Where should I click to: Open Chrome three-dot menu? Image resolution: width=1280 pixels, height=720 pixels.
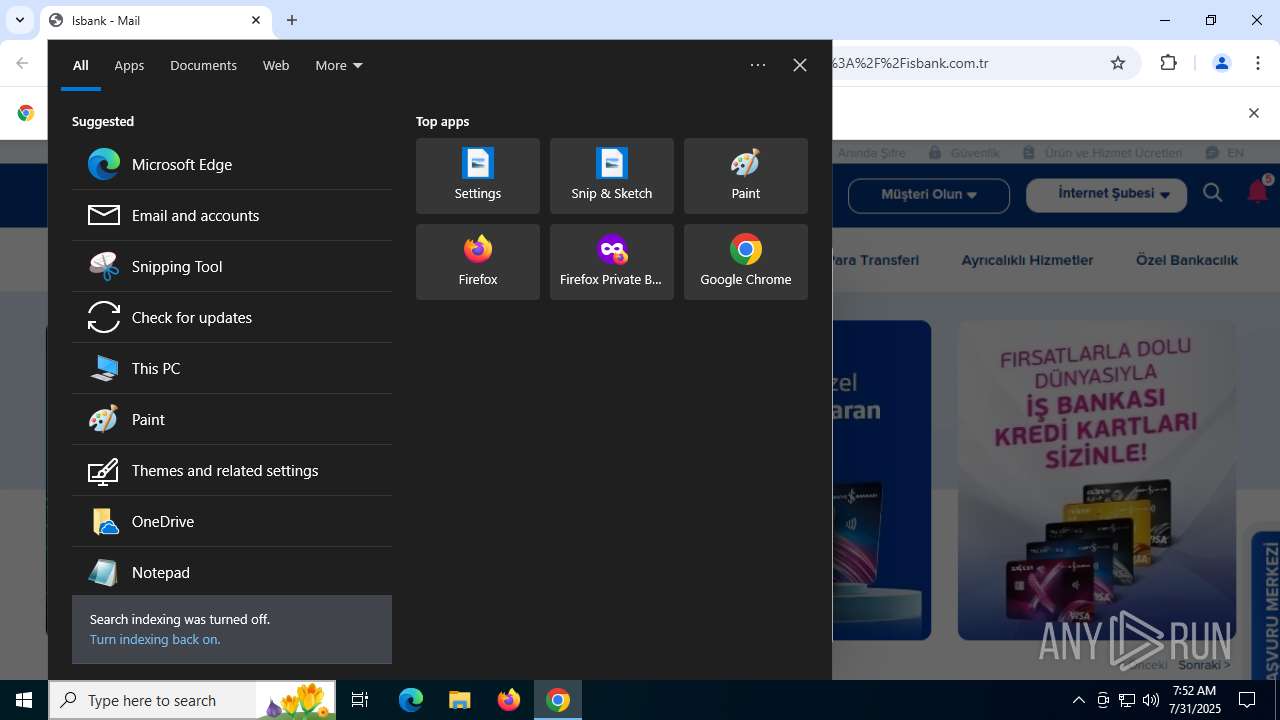pos(1258,63)
